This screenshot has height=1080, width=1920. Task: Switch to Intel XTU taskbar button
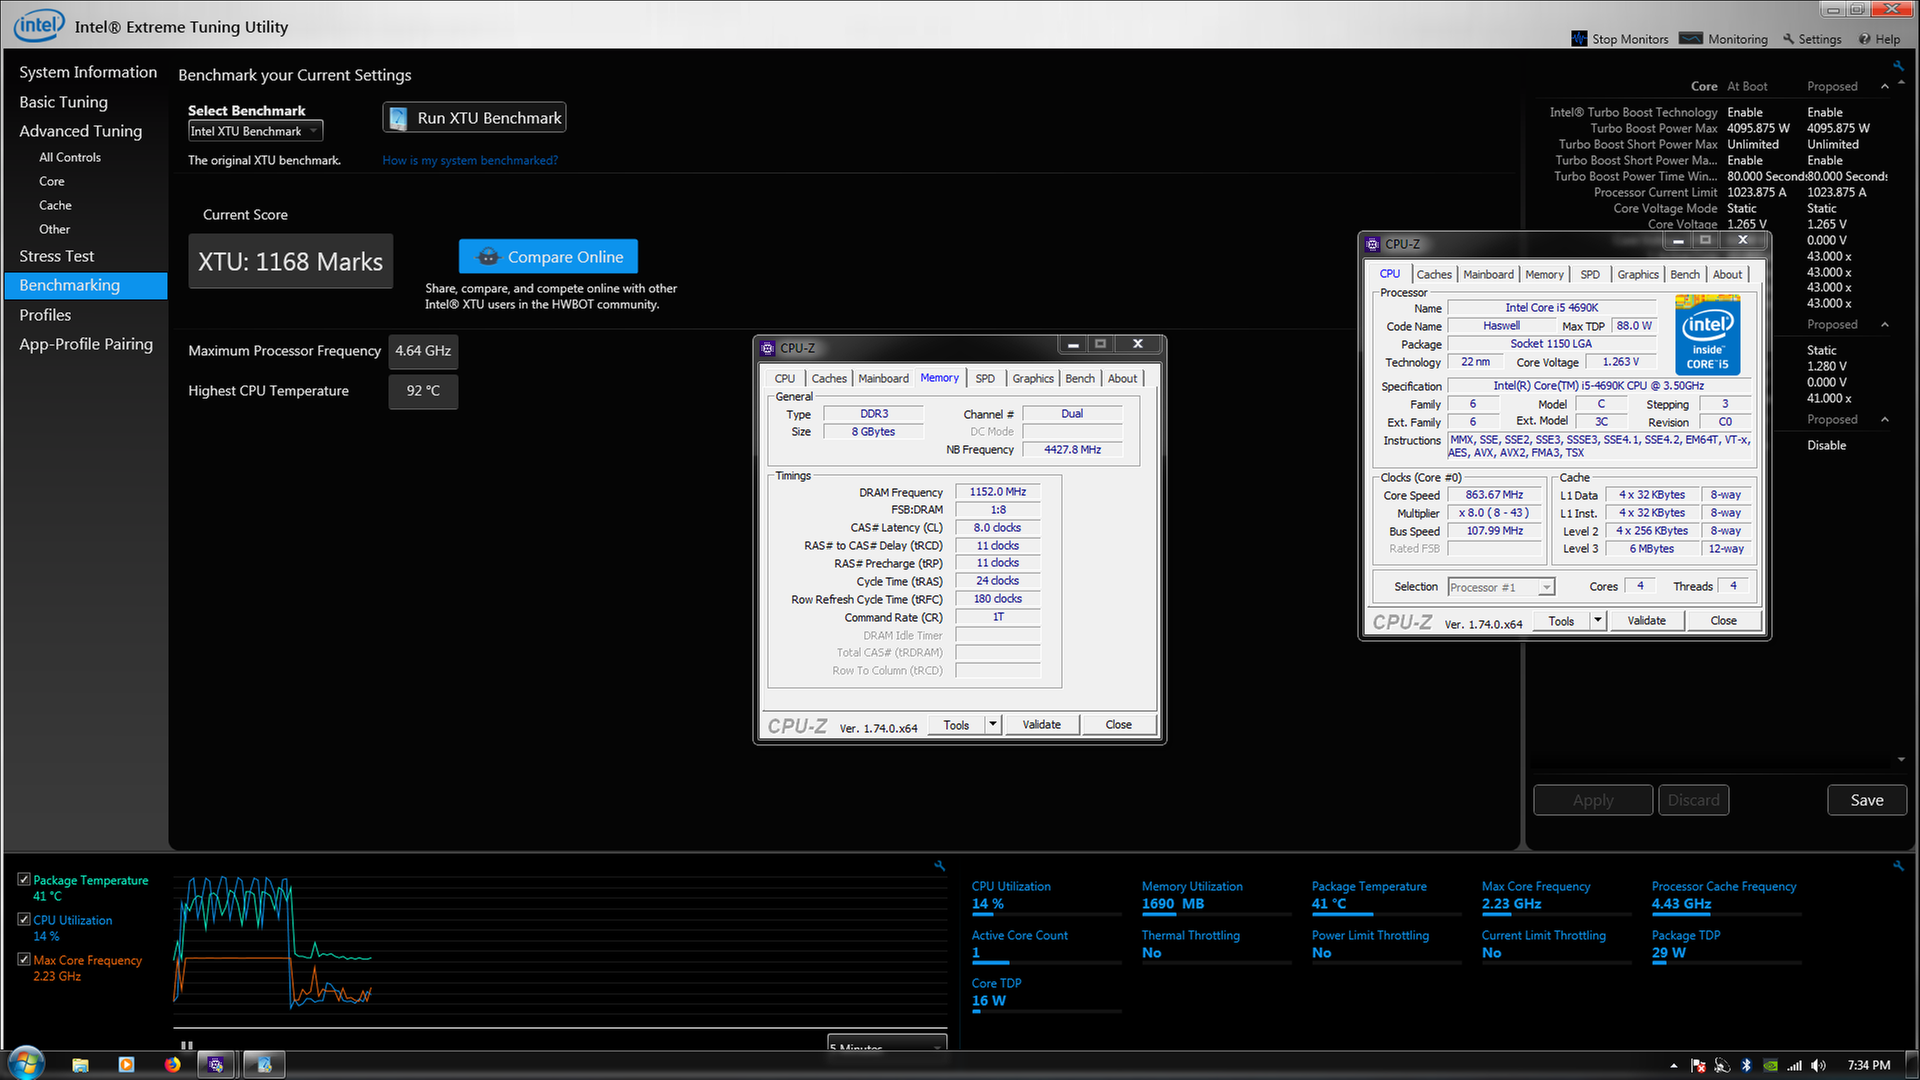[x=264, y=1065]
